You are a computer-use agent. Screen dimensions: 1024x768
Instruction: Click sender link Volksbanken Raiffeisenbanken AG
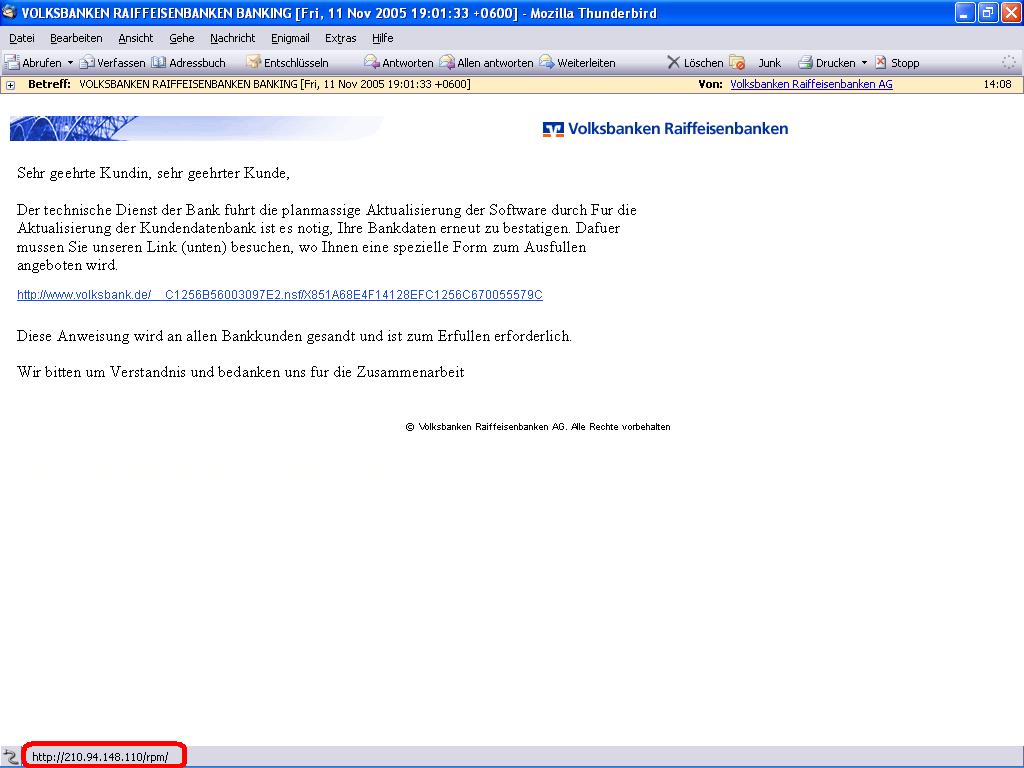[811, 84]
